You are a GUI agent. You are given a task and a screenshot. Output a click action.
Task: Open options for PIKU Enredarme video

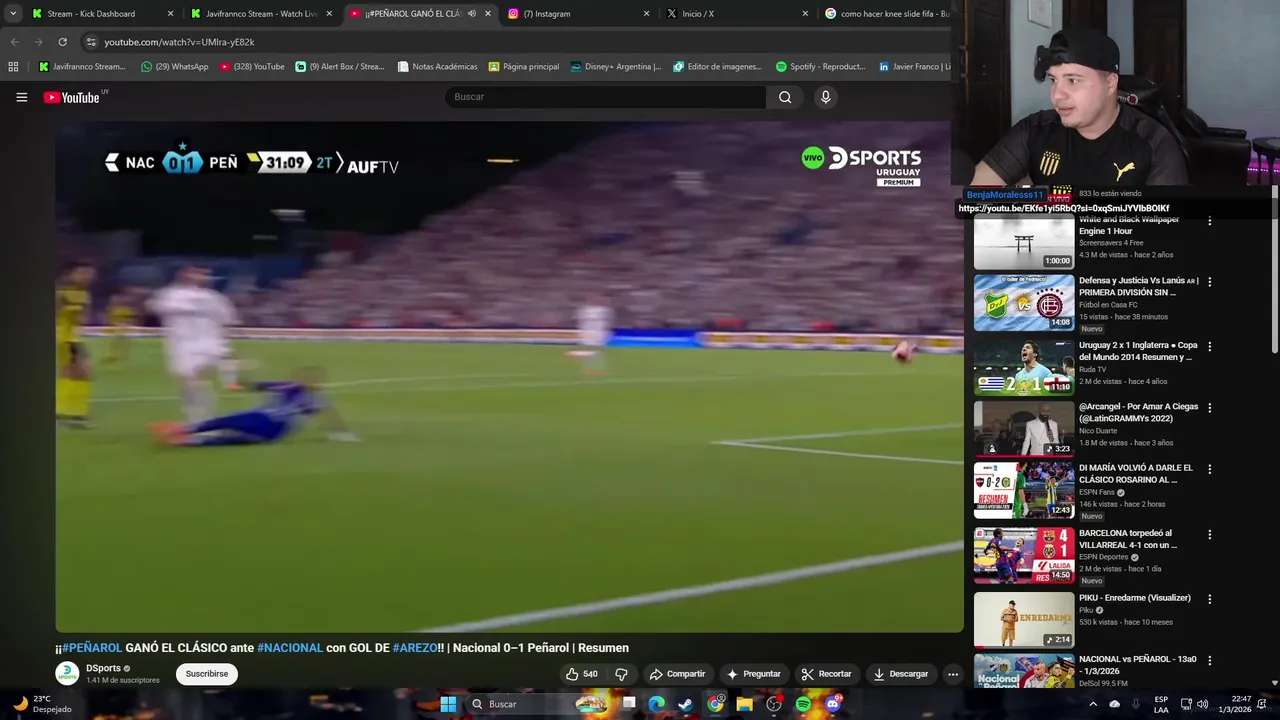(x=1209, y=599)
